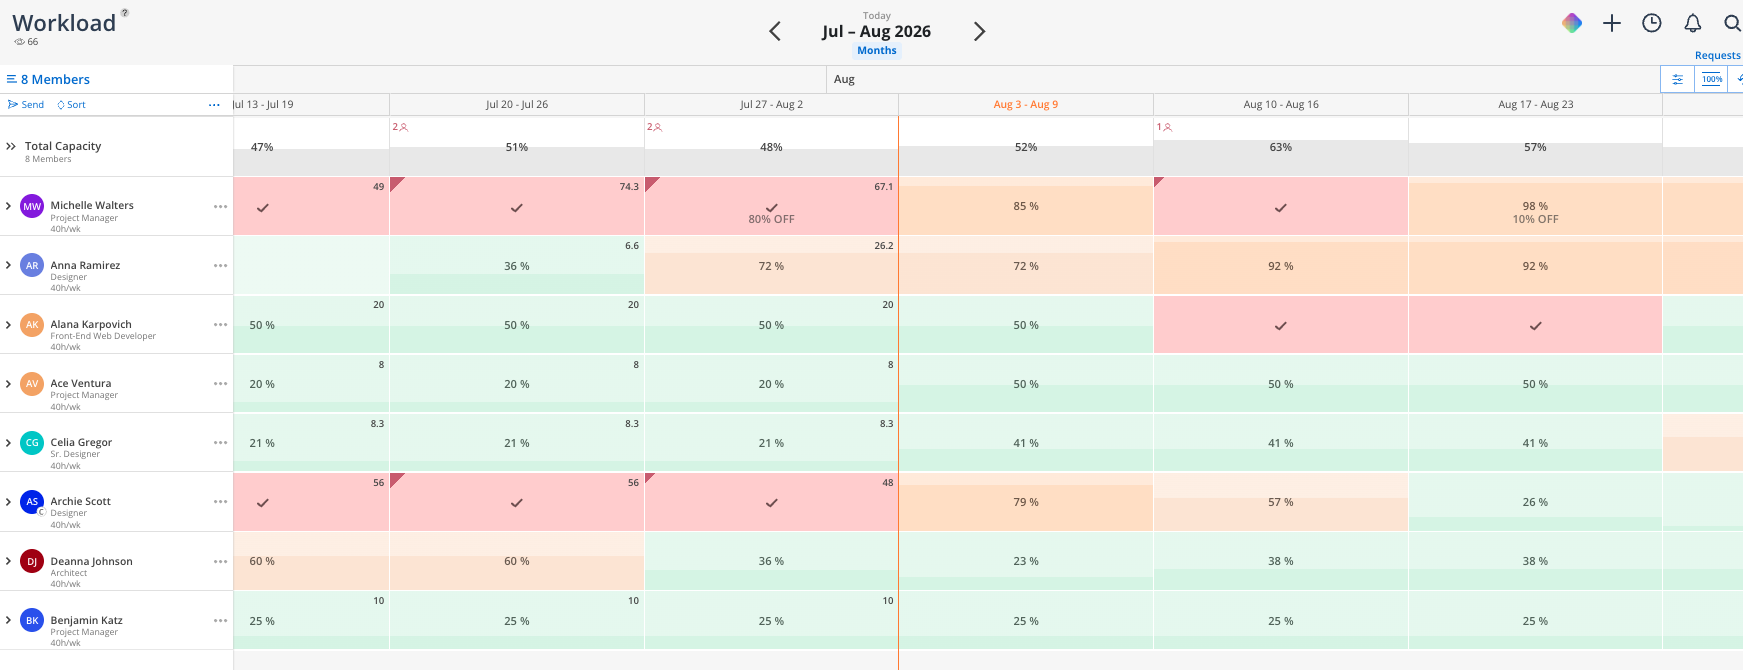
Task: Open the search magnifier icon
Action: click(x=1732, y=23)
